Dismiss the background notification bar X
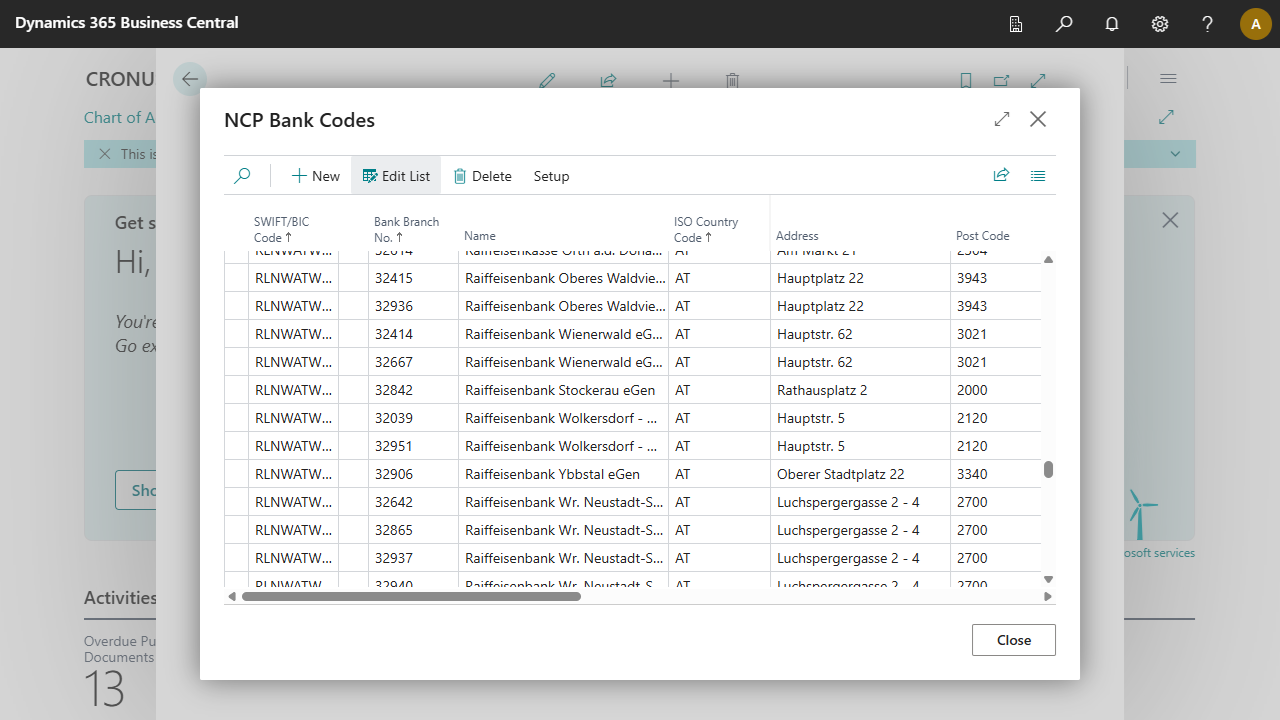Image resolution: width=1280 pixels, height=720 pixels. coord(105,154)
